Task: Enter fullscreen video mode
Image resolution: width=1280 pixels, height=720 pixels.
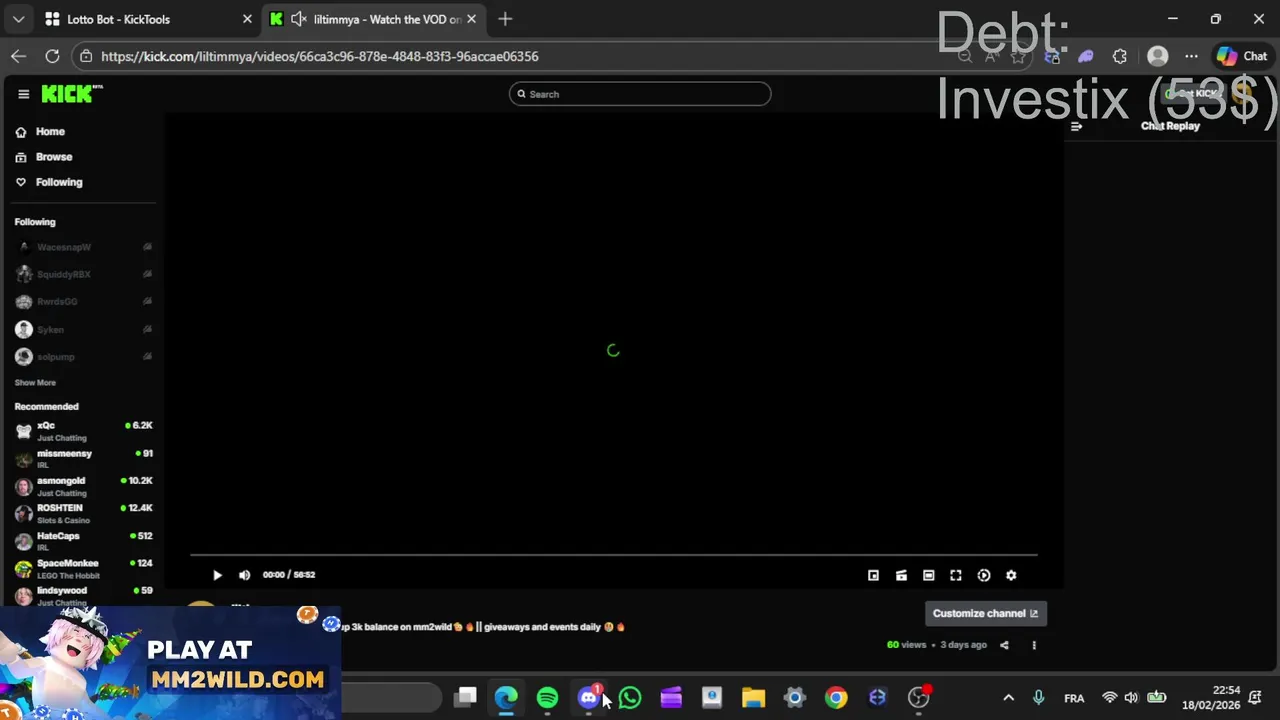Action: [x=956, y=575]
